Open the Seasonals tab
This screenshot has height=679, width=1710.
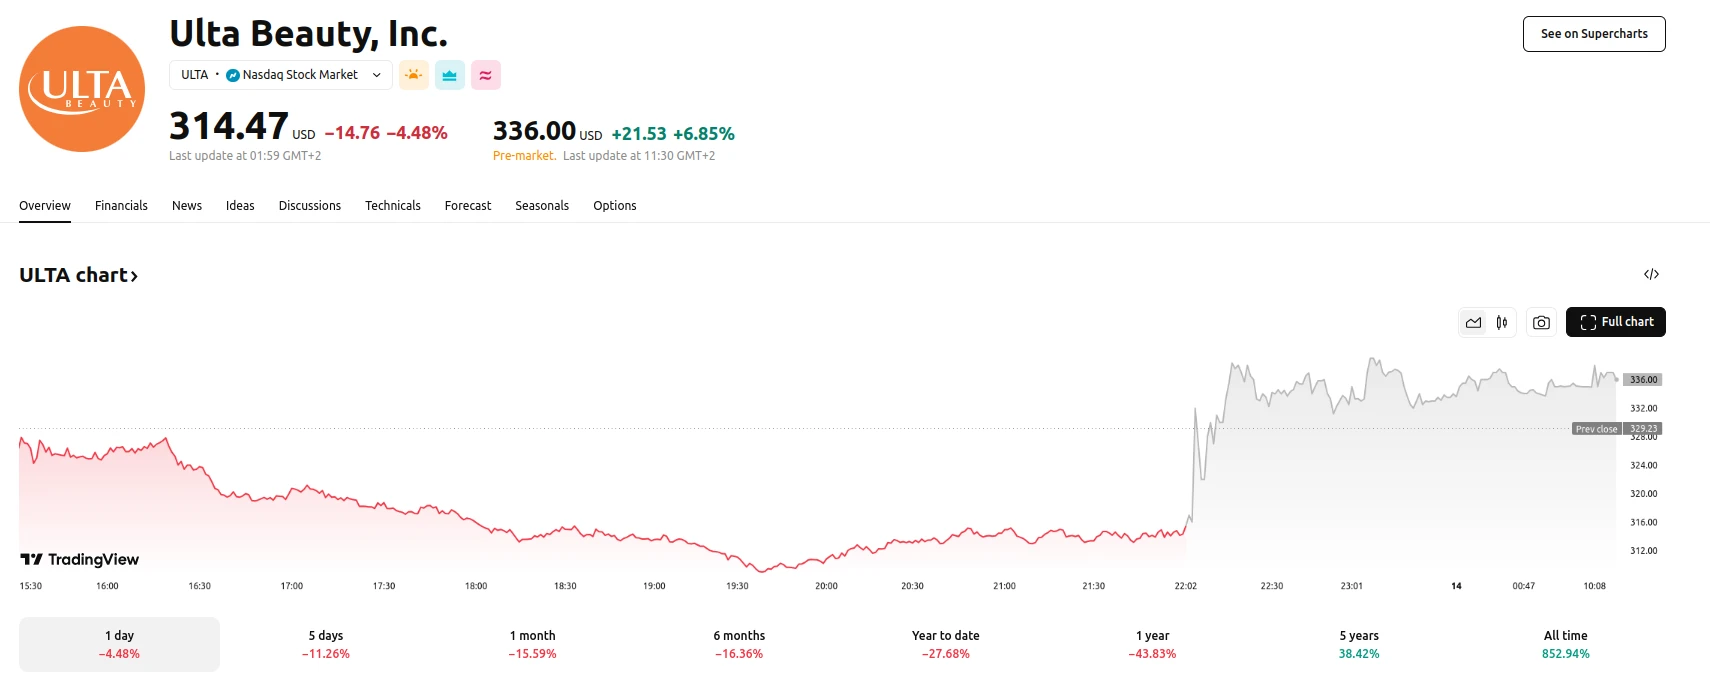(542, 206)
